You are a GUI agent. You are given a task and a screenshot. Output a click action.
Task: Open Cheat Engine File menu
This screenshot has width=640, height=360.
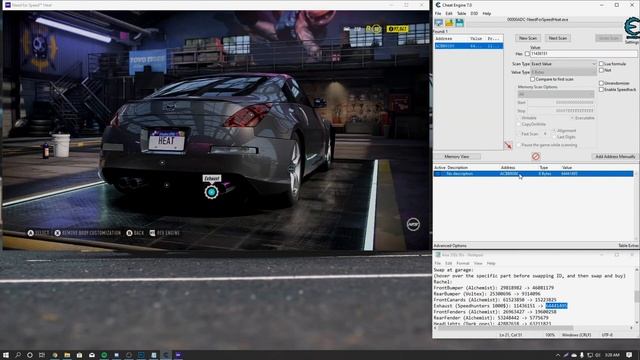click(x=438, y=13)
